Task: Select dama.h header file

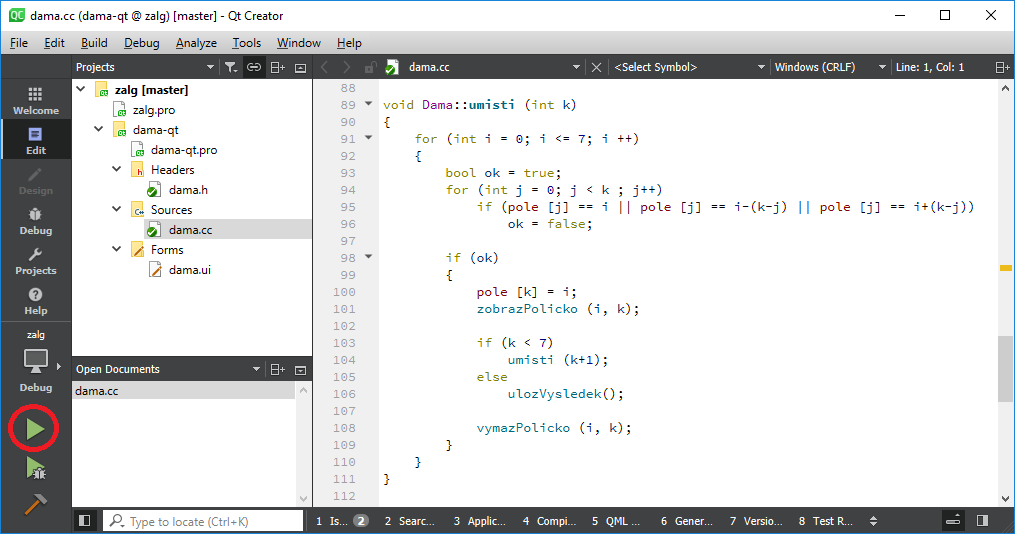Action: coord(188,190)
